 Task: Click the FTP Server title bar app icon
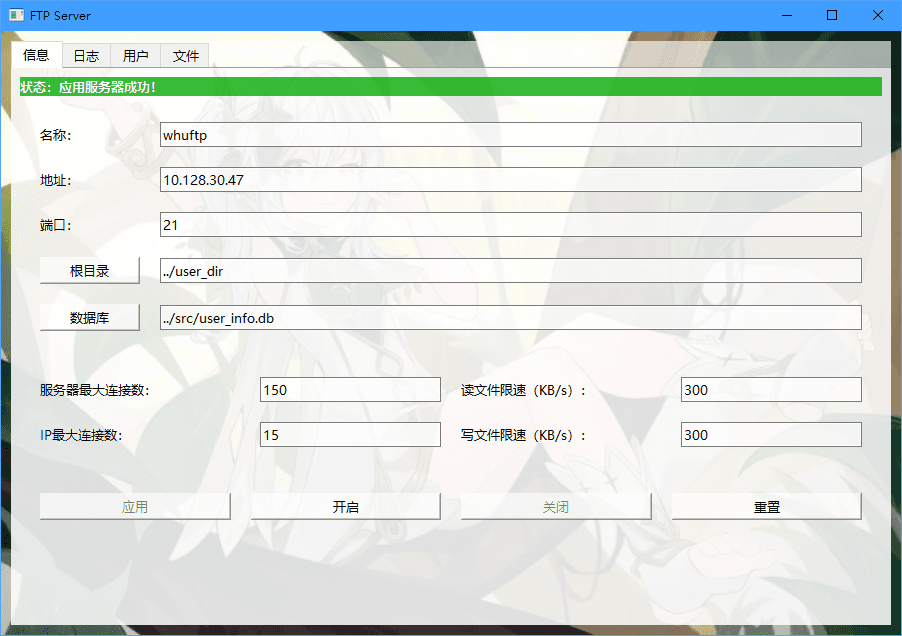click(x=17, y=15)
